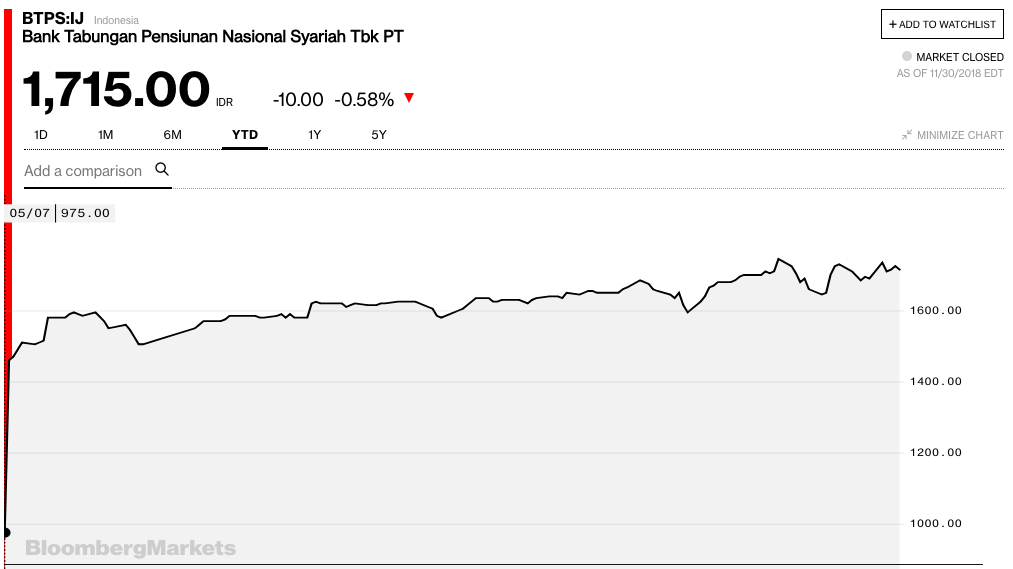
Task: Click the 1,715.00 price value
Action: click(x=116, y=90)
